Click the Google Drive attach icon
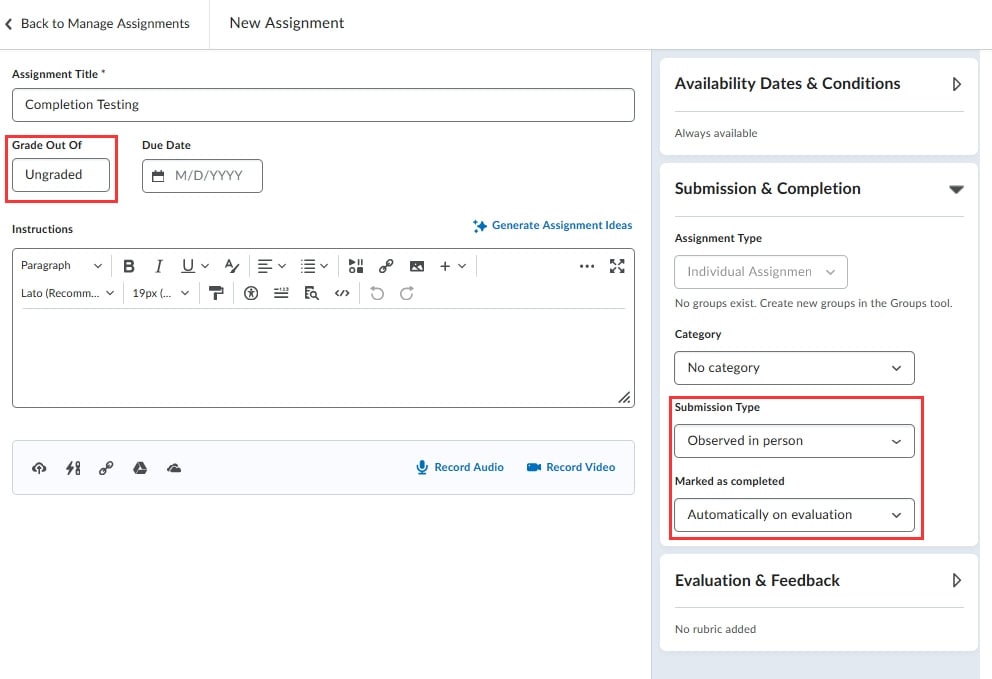 140,468
